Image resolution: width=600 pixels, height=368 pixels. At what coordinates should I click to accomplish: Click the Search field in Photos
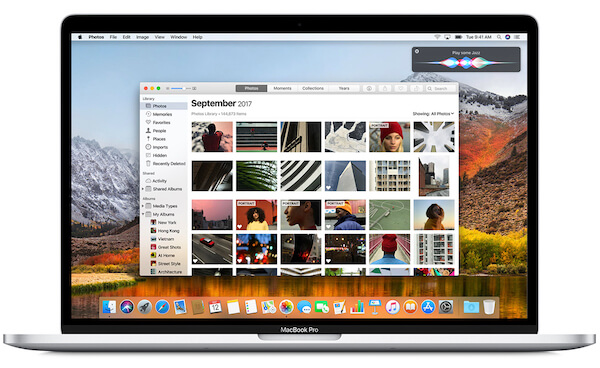(x=441, y=88)
